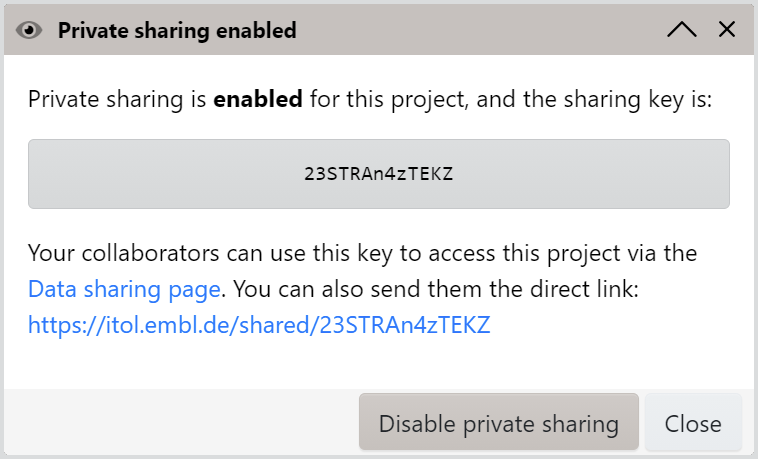Click the "sharing key is:" text

point(644,99)
